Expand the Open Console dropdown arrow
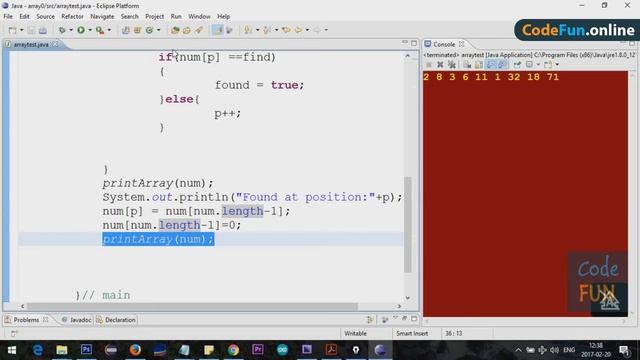The image size is (640, 360). pyautogui.click(x=557, y=64)
